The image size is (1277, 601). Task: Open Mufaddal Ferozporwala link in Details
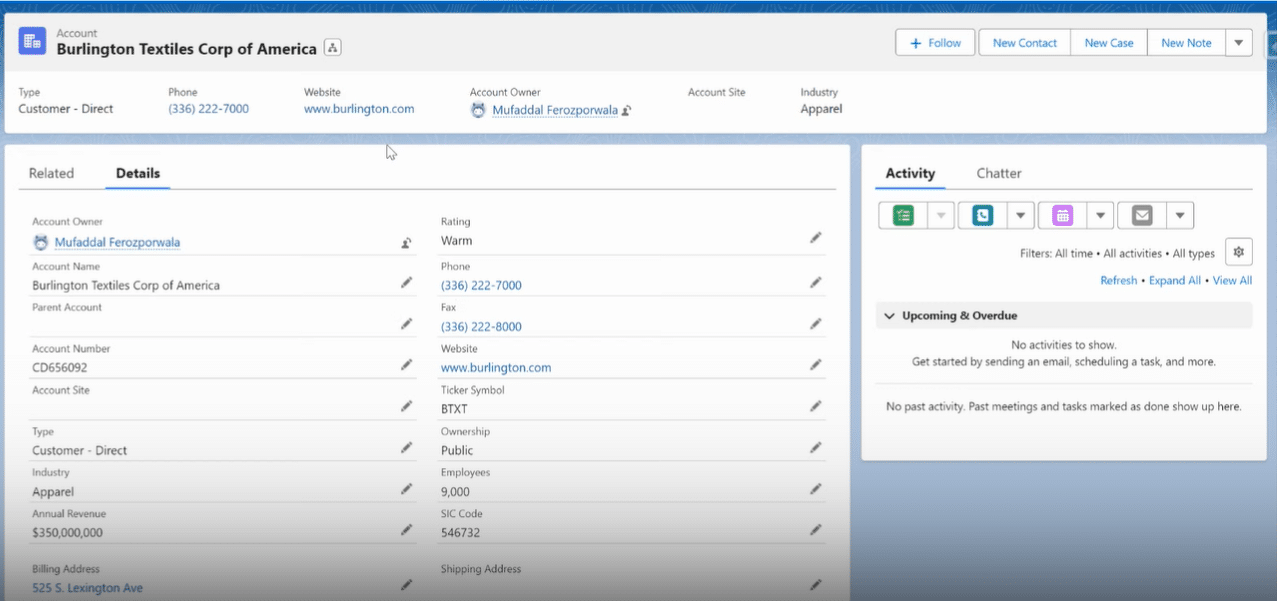point(117,242)
